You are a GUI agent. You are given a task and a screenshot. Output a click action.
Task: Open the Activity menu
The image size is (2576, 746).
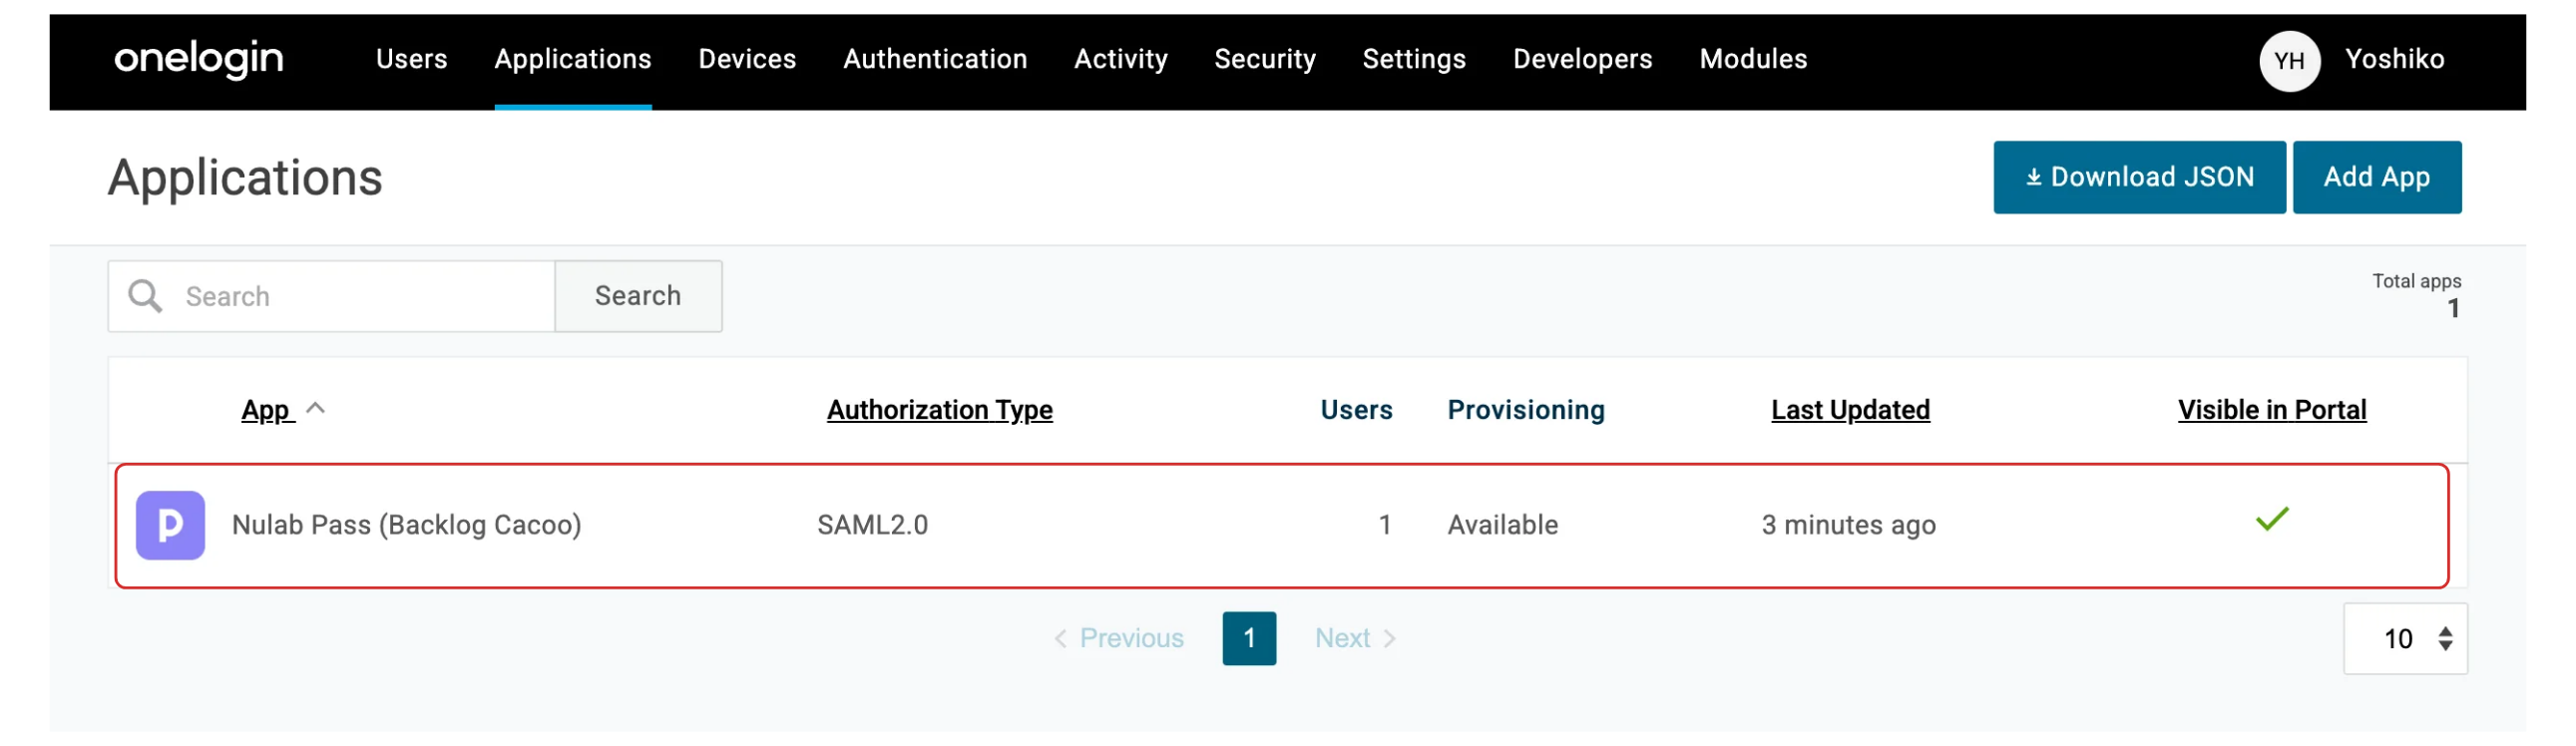click(x=1120, y=59)
